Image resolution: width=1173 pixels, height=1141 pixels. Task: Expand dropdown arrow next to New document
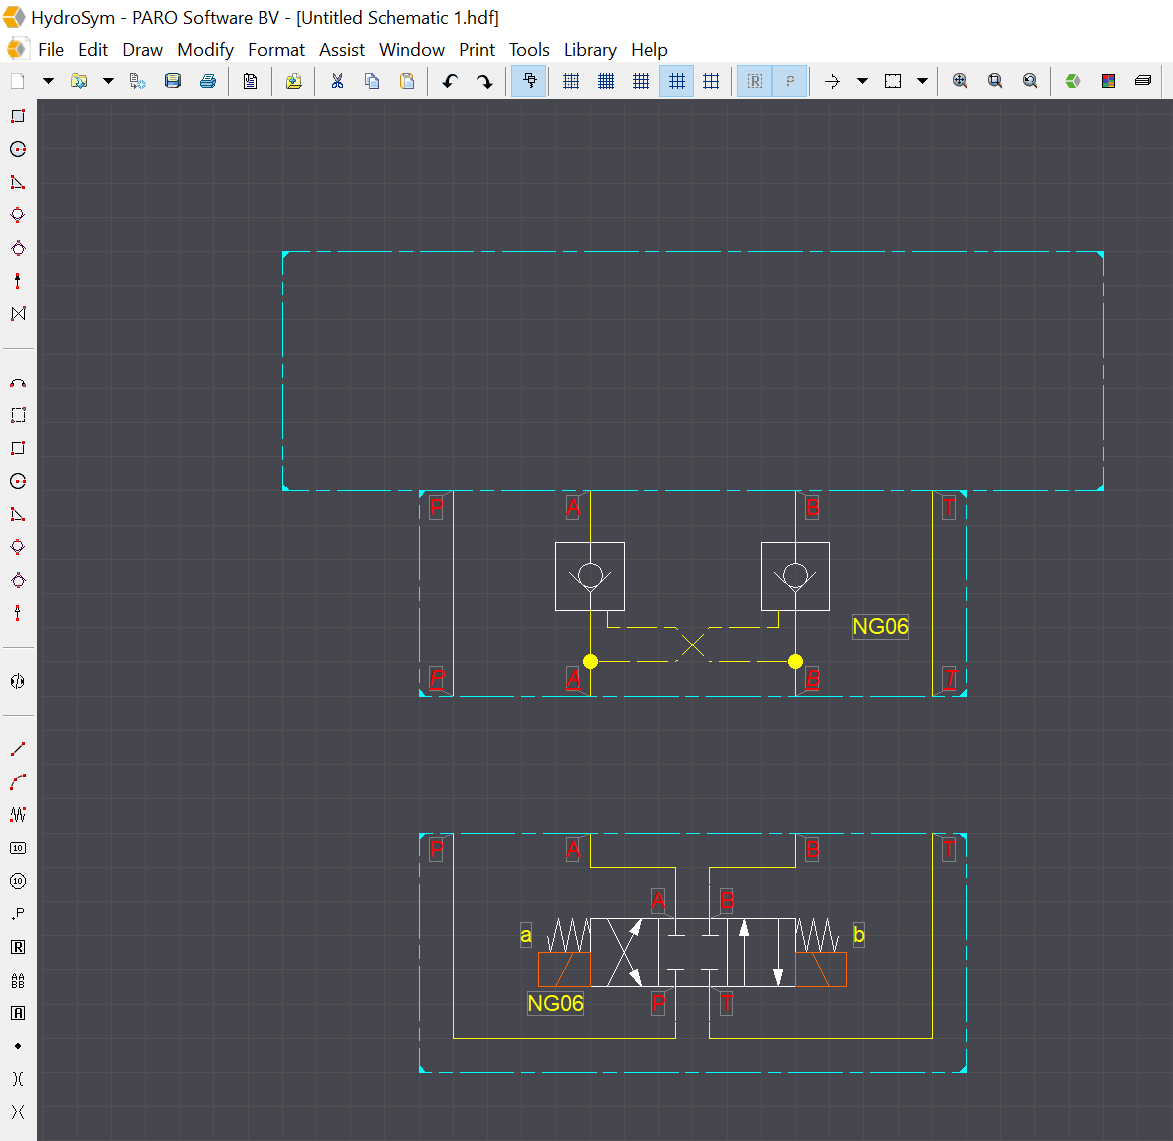click(x=48, y=81)
